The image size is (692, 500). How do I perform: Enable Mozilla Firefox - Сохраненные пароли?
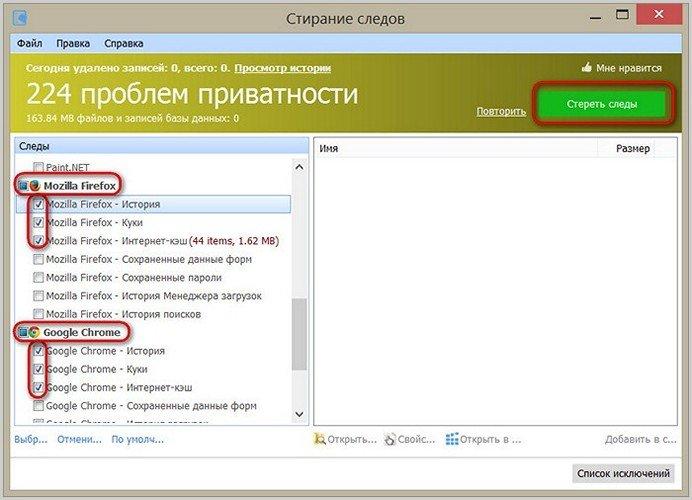[x=38, y=278]
